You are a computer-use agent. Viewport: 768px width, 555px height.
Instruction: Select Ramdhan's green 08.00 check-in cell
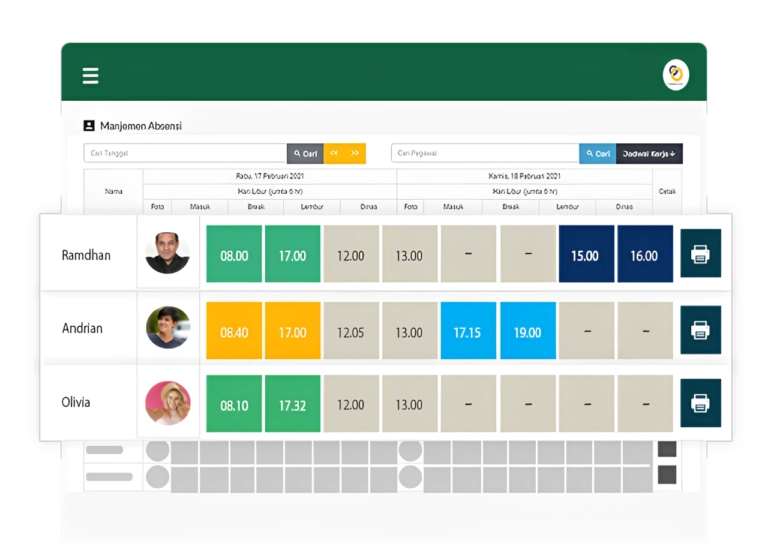tap(234, 254)
